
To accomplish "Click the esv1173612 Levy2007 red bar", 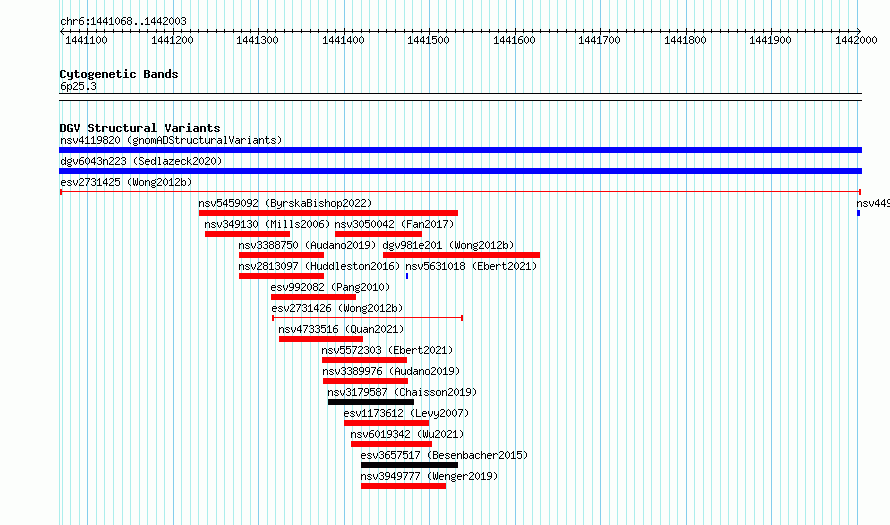I will click(x=387, y=423).
